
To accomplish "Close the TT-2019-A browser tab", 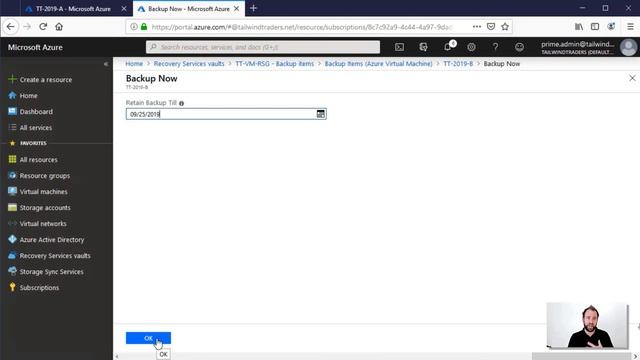I will [124, 9].
